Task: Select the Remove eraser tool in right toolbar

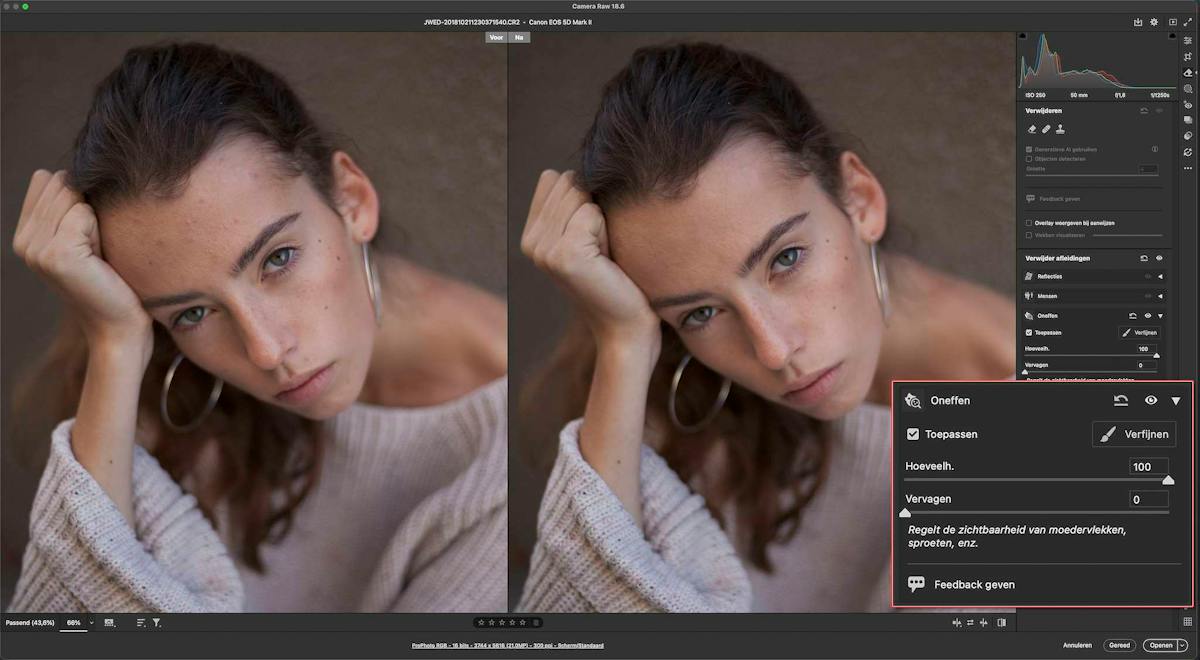Action: coord(1188,73)
